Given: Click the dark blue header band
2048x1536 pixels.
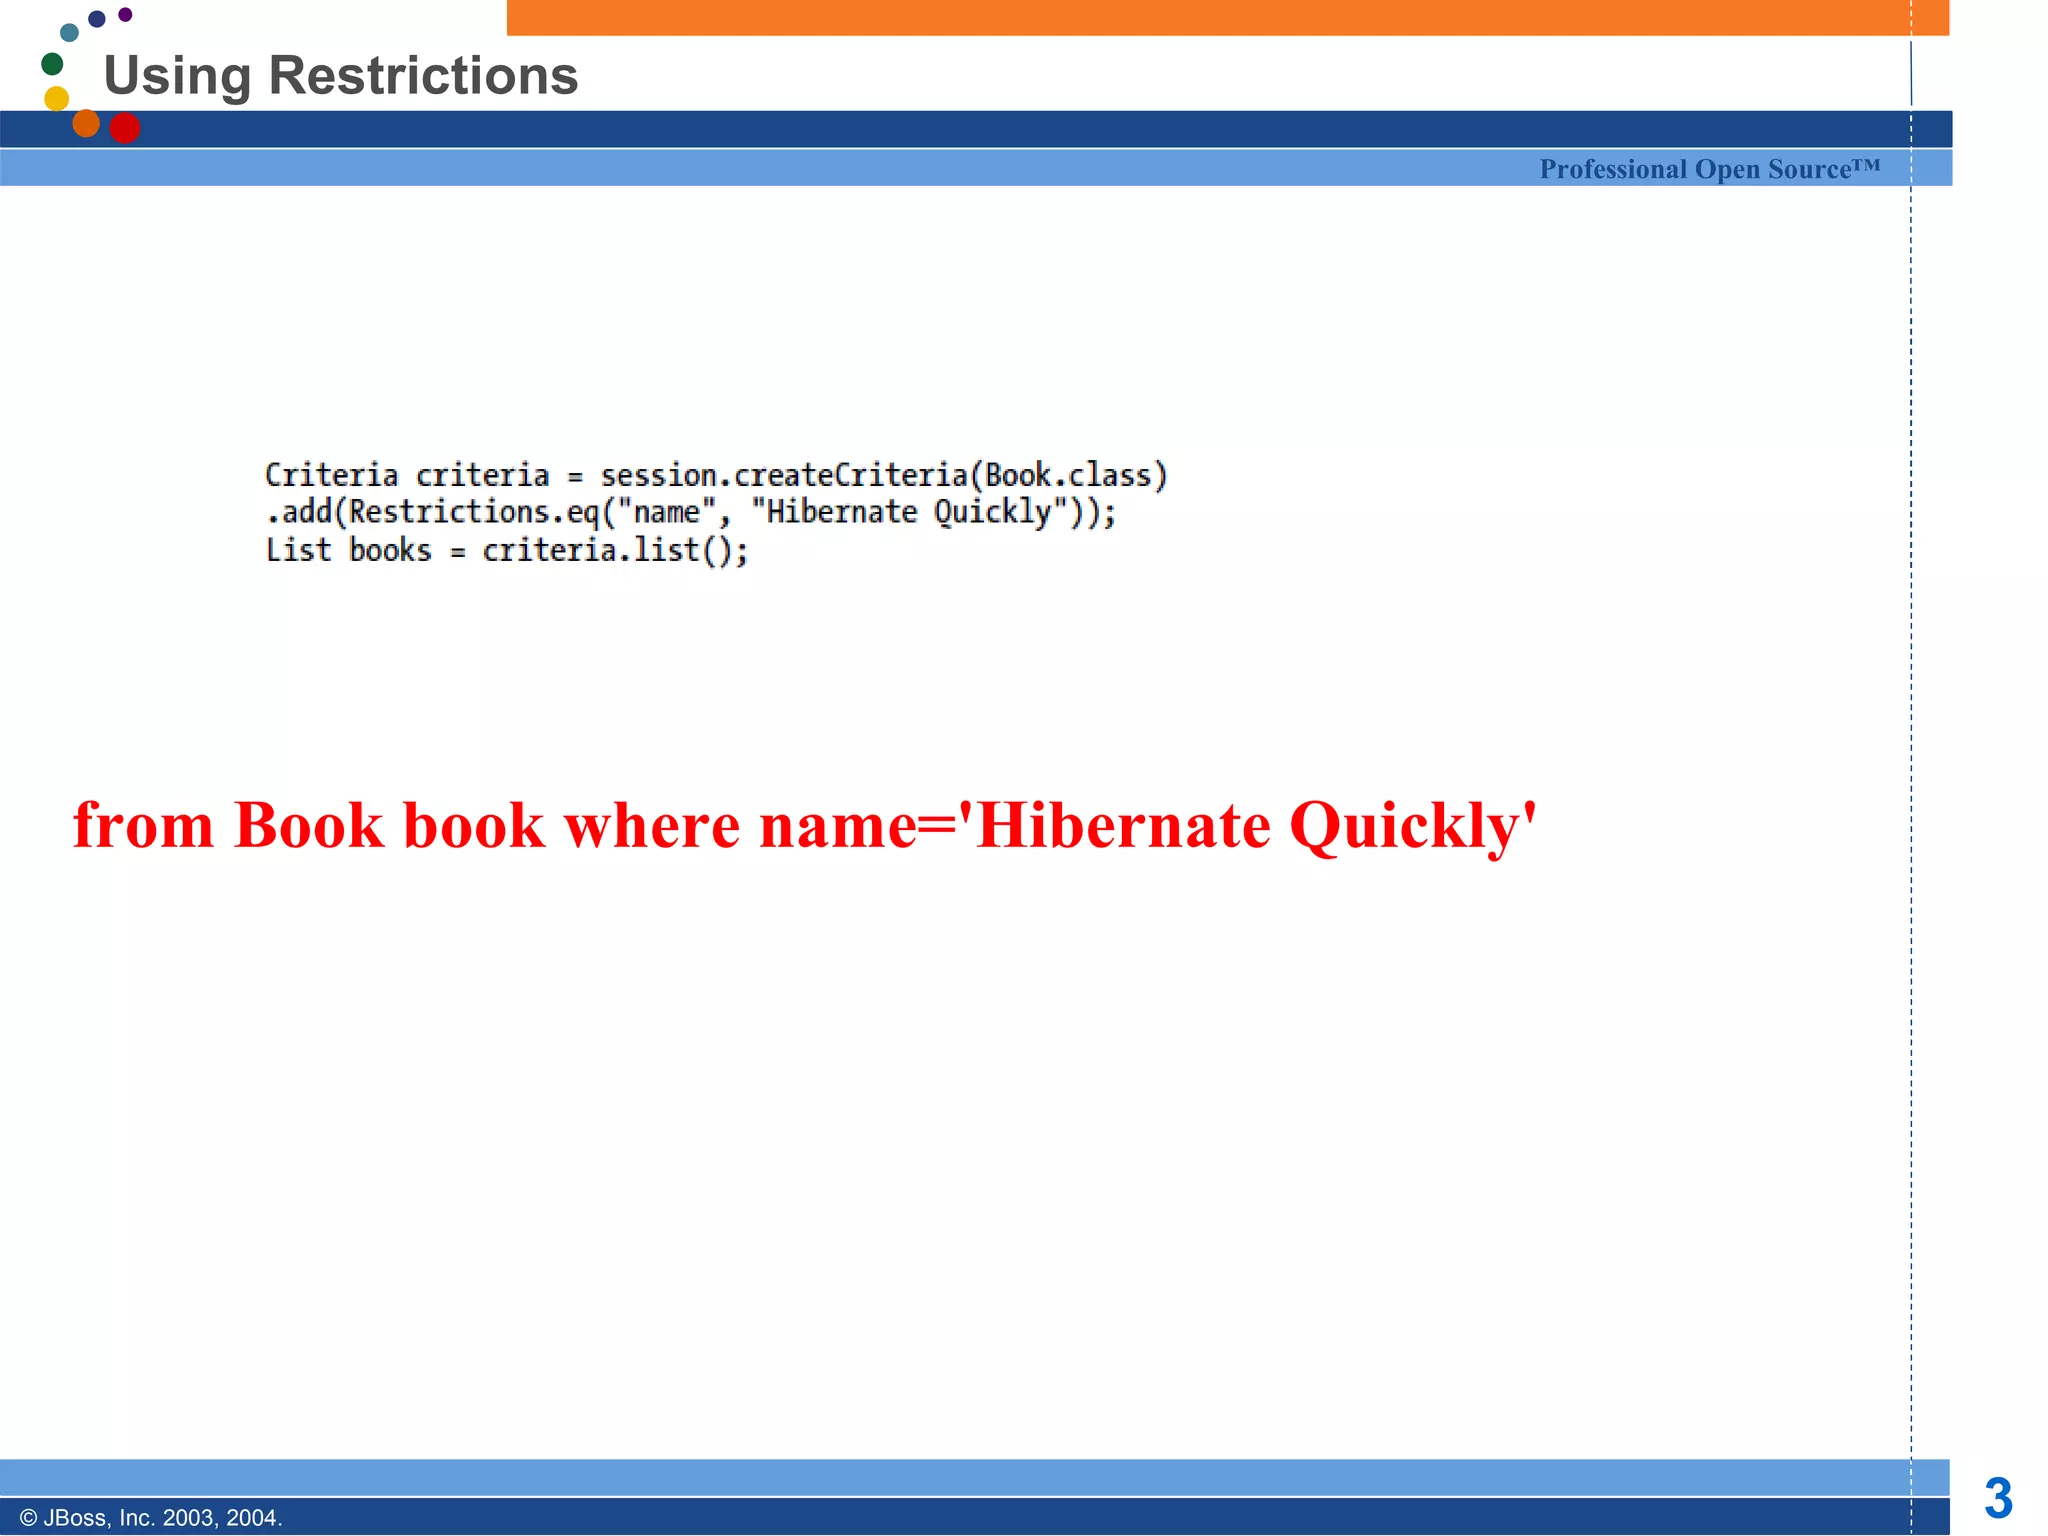Looking at the screenshot, I should 976,129.
